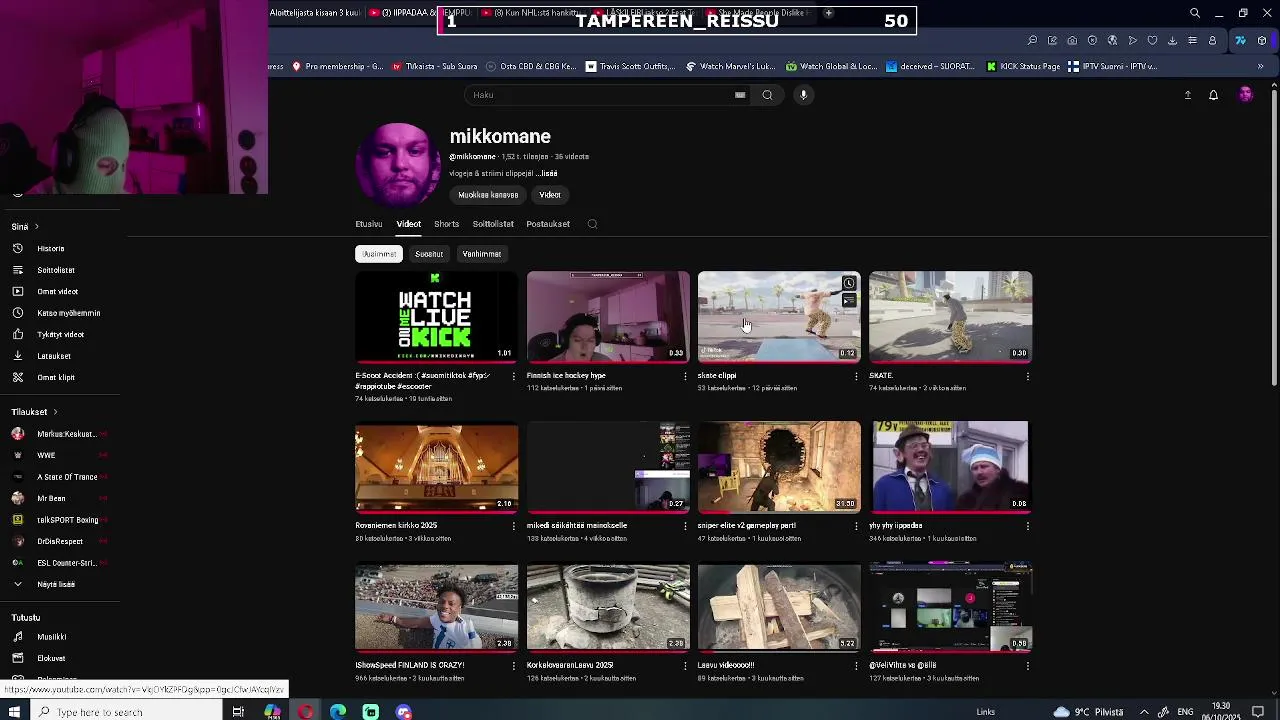Open YouTube notifications bell
Viewport: 1280px width, 720px height.
pos(1213,95)
